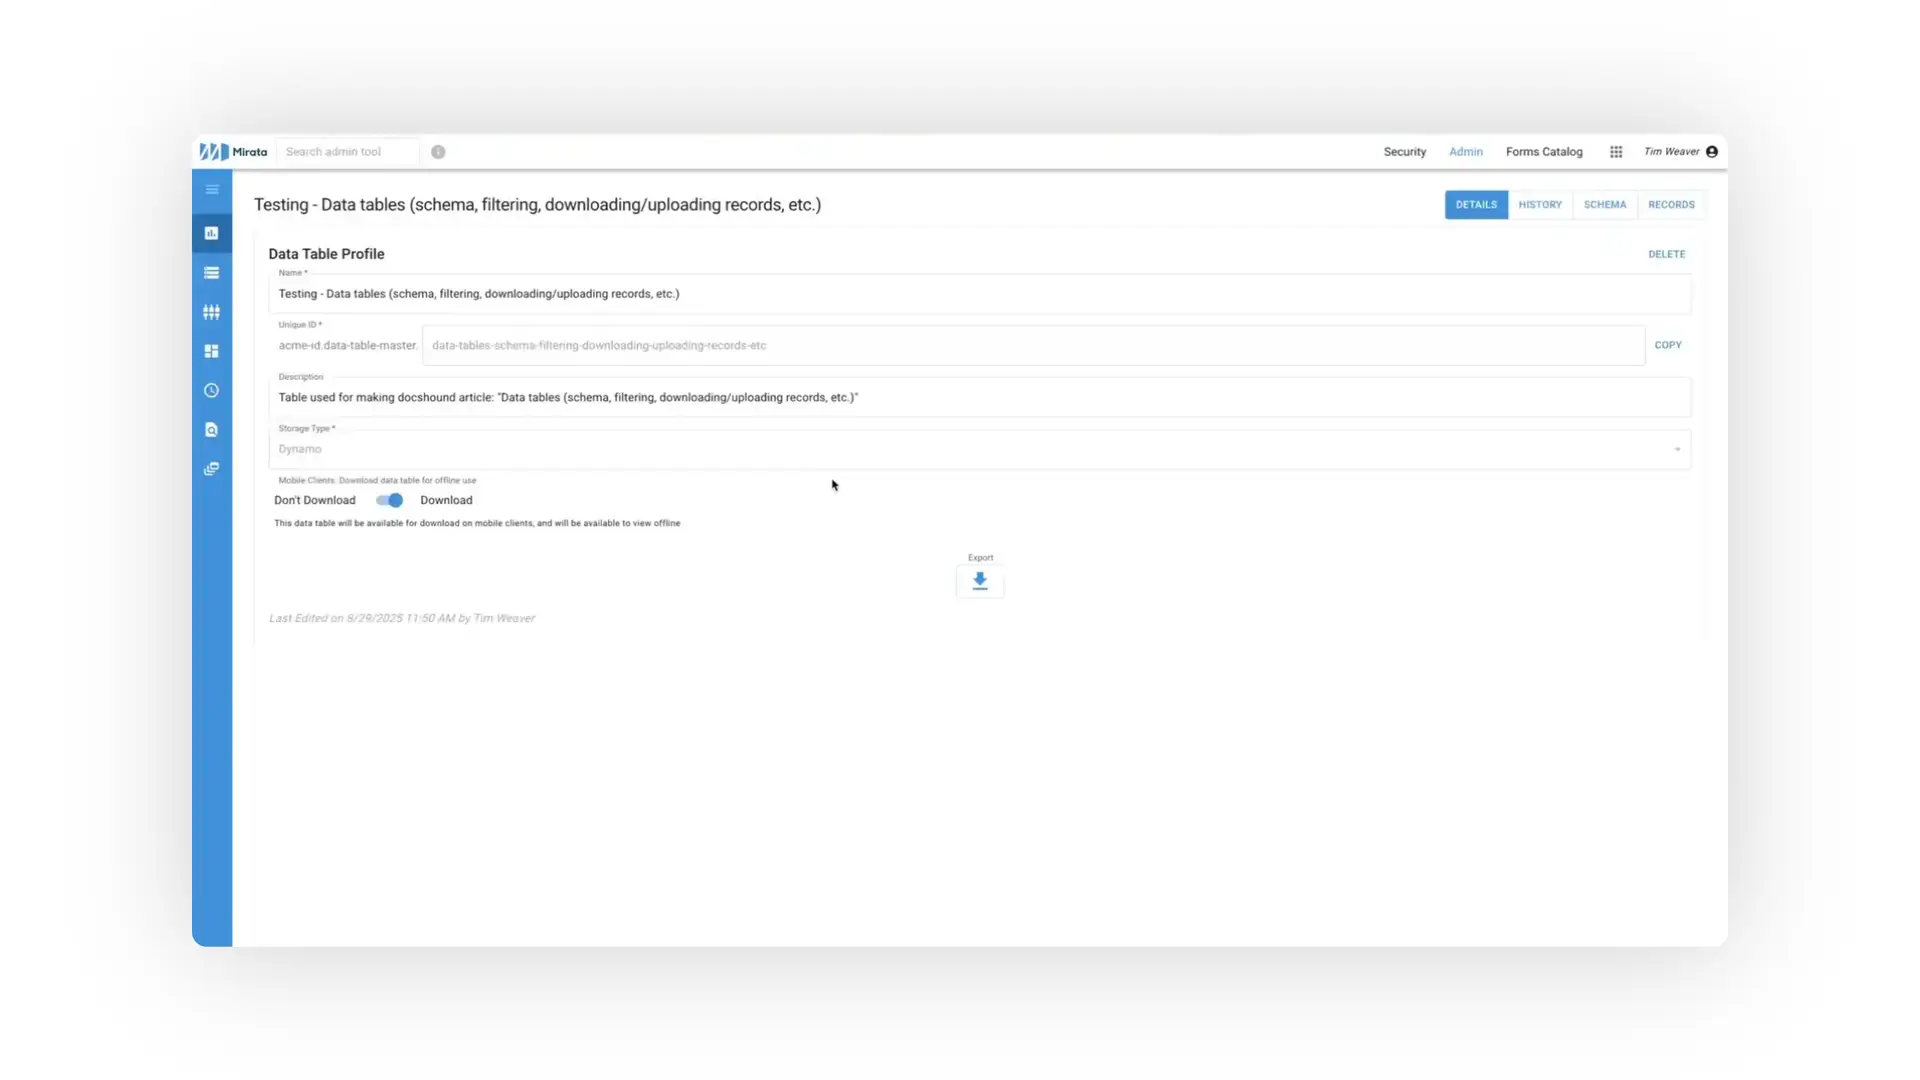Select the clock history sidebar icon
This screenshot has width=1920, height=1080.
[x=211, y=390]
